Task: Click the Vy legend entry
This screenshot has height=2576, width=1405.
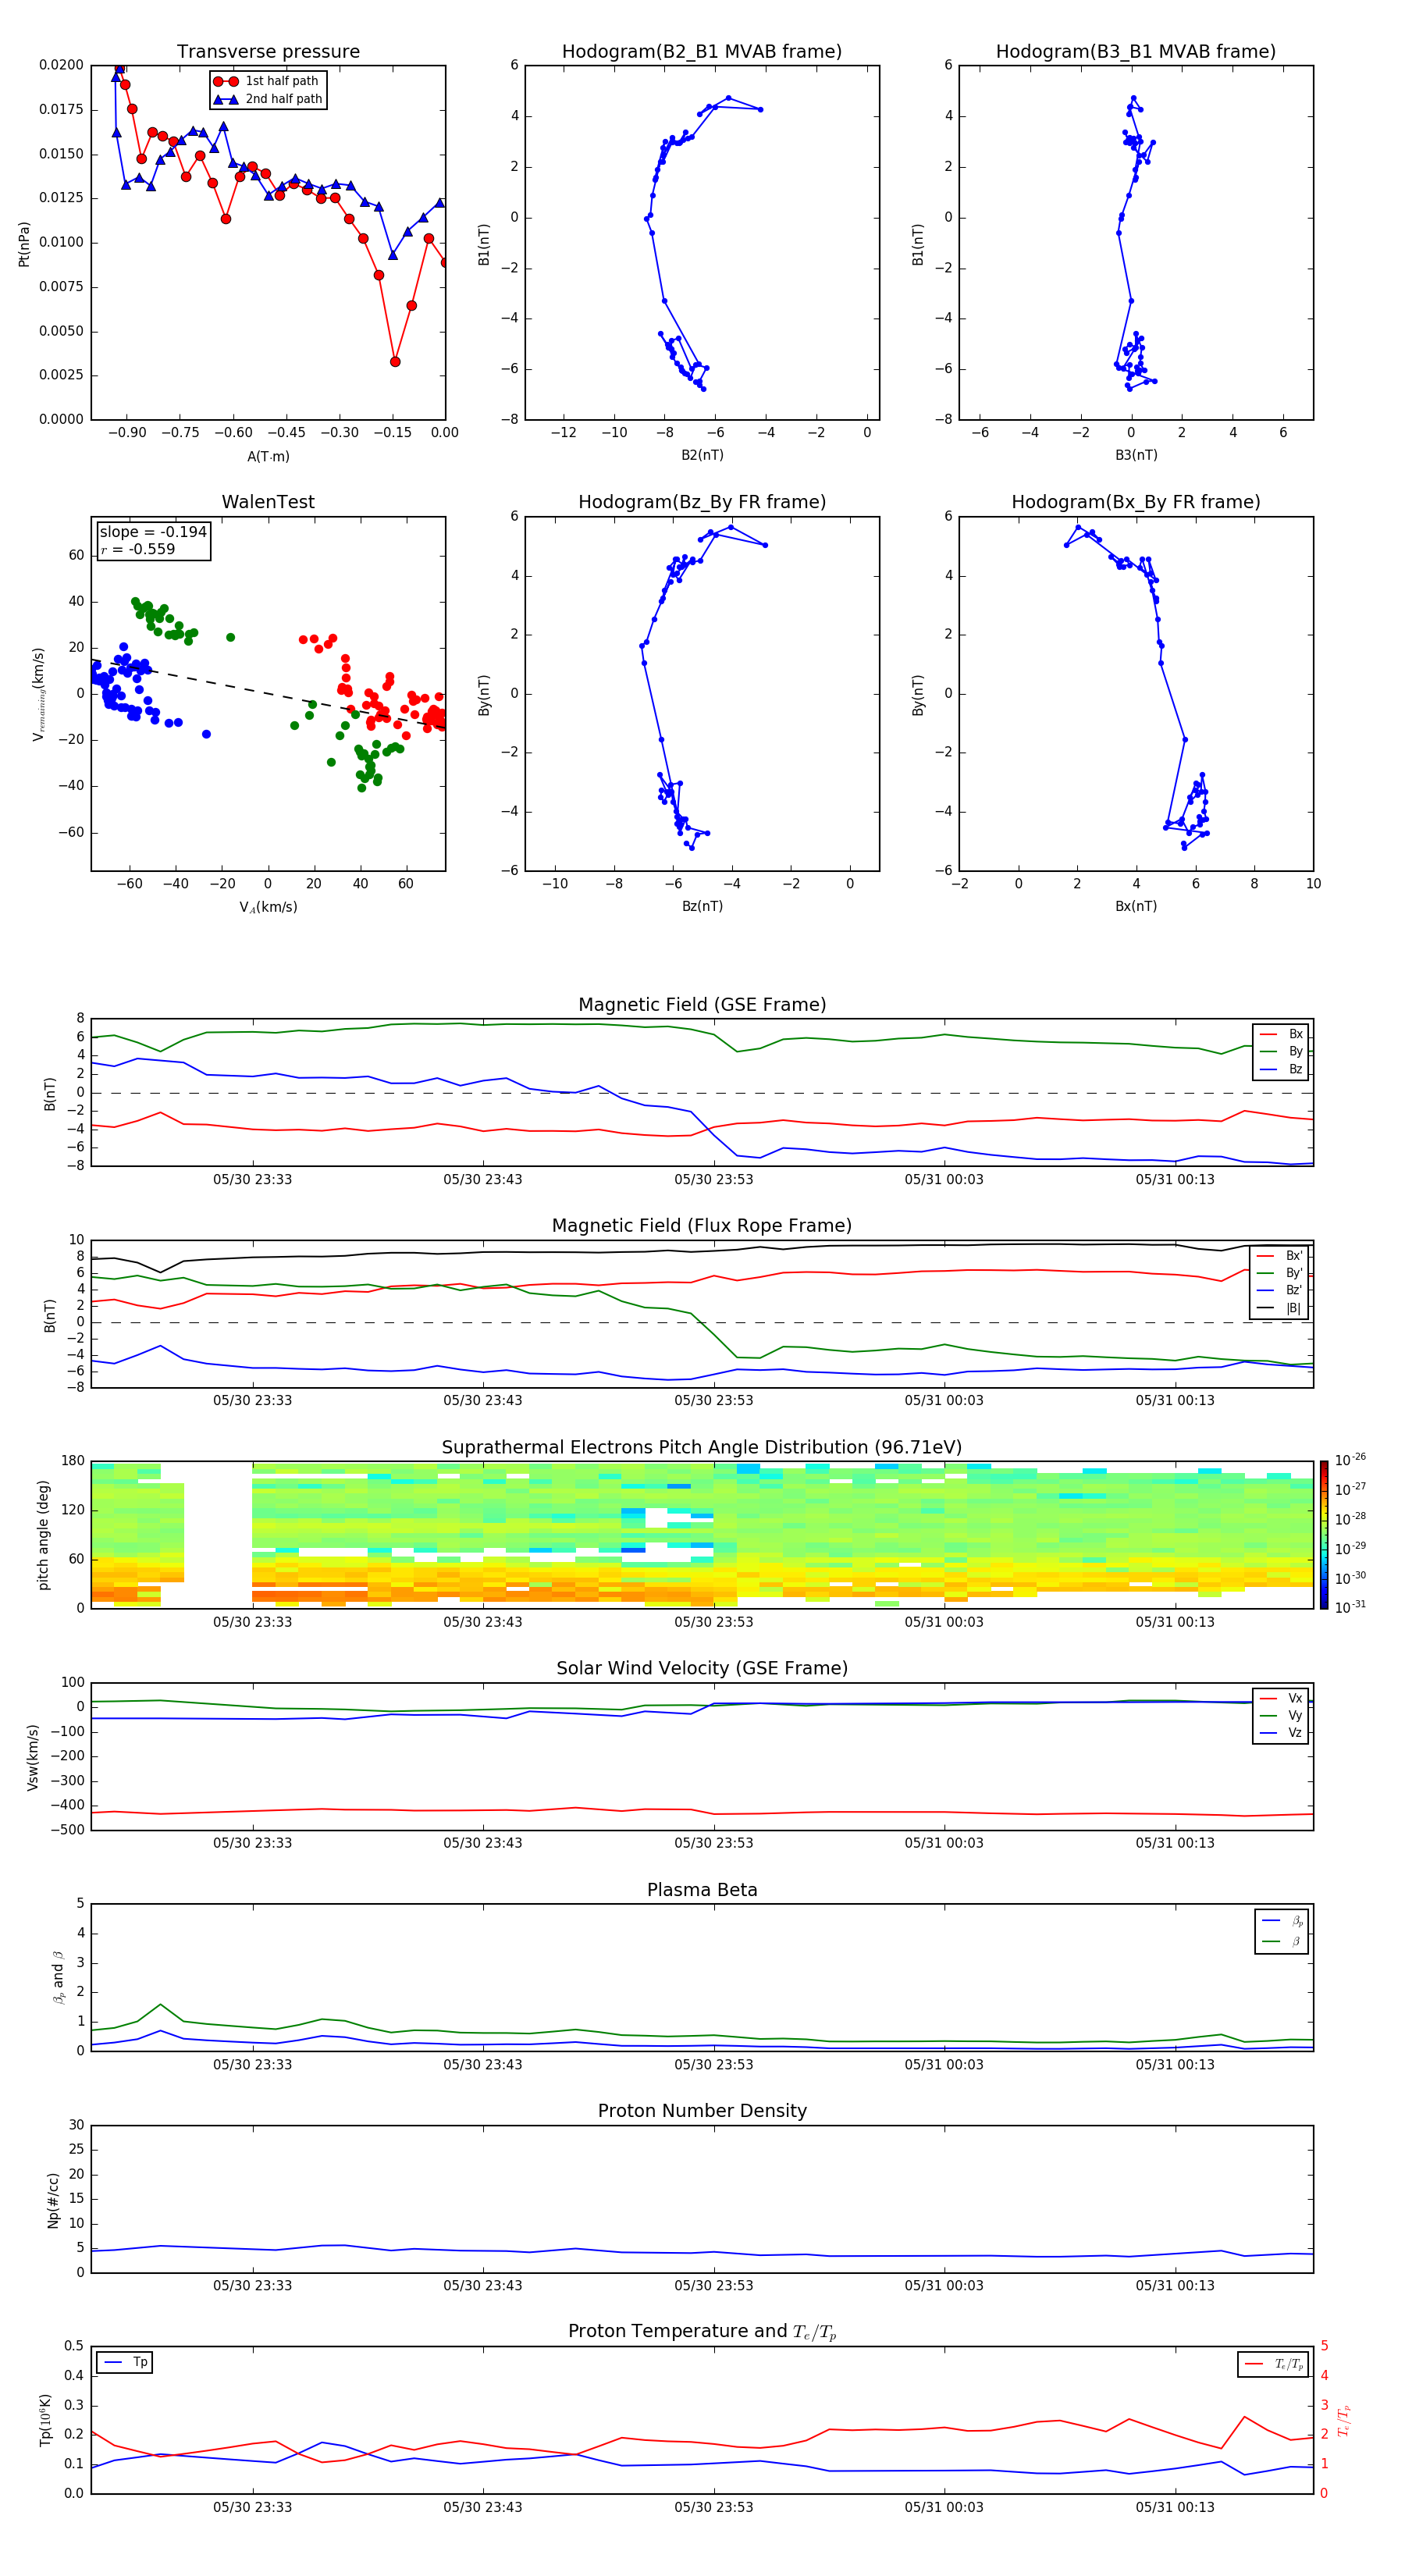Action: click(1281, 1715)
